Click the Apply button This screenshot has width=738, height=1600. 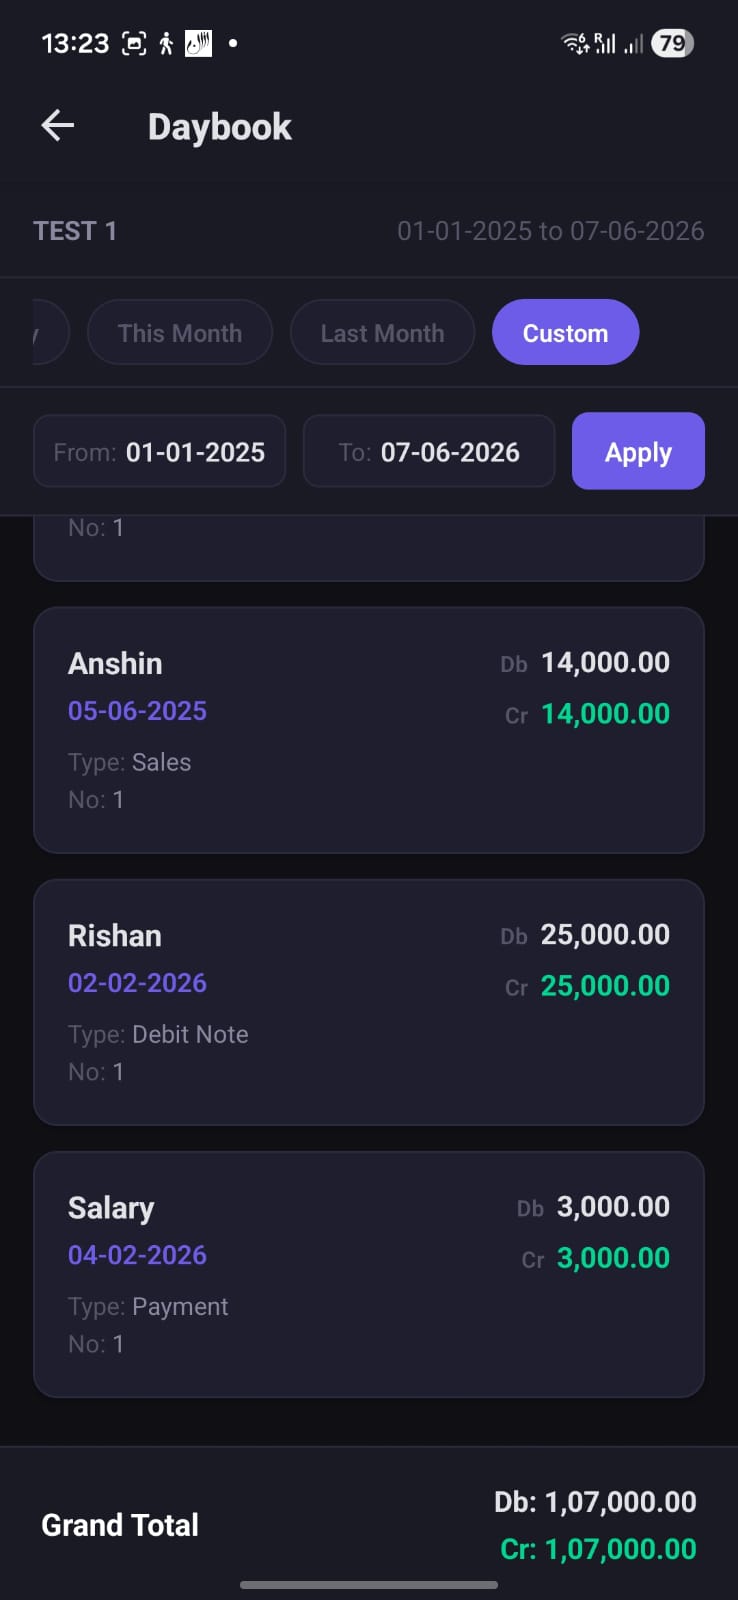(x=638, y=451)
